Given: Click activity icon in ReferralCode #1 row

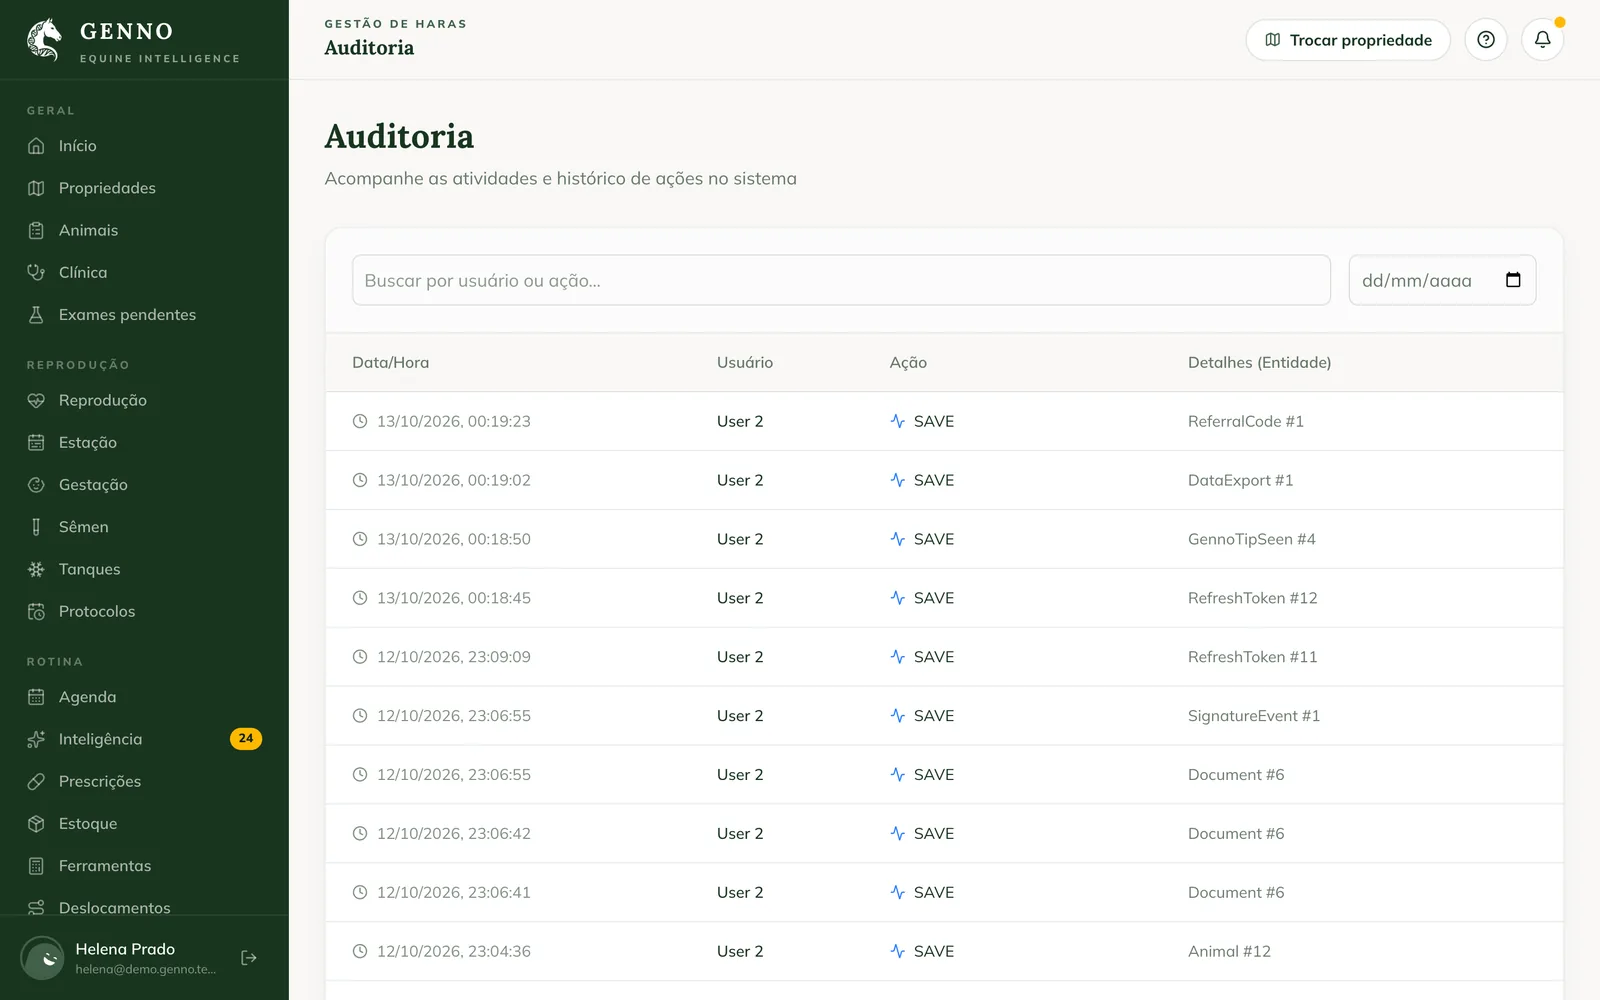Looking at the screenshot, I should coord(897,421).
